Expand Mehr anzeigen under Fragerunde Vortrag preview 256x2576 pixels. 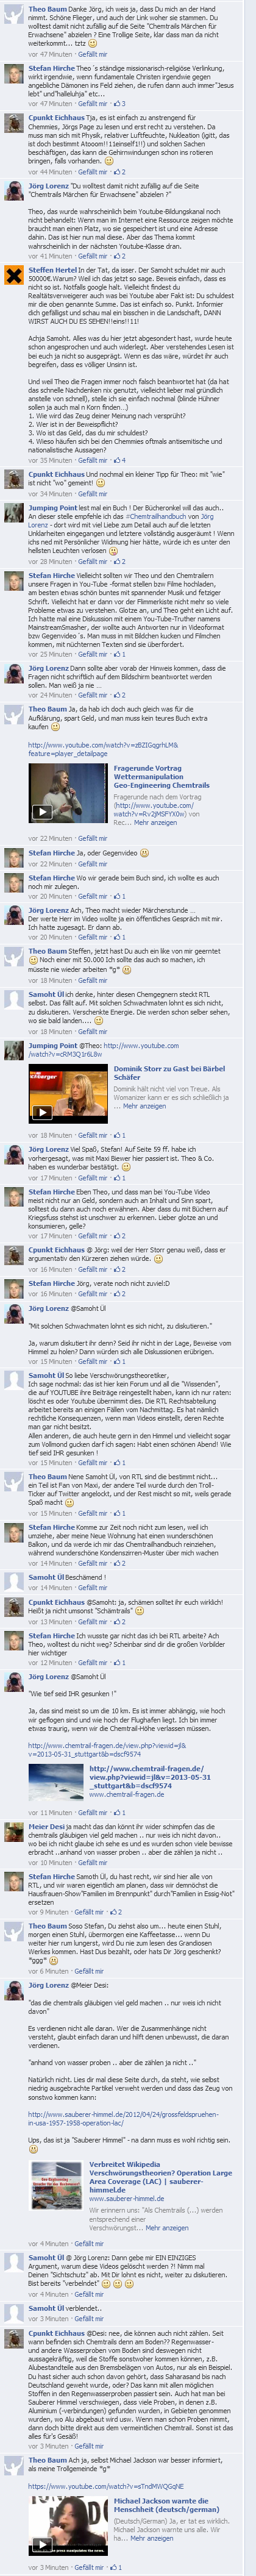pos(155,823)
